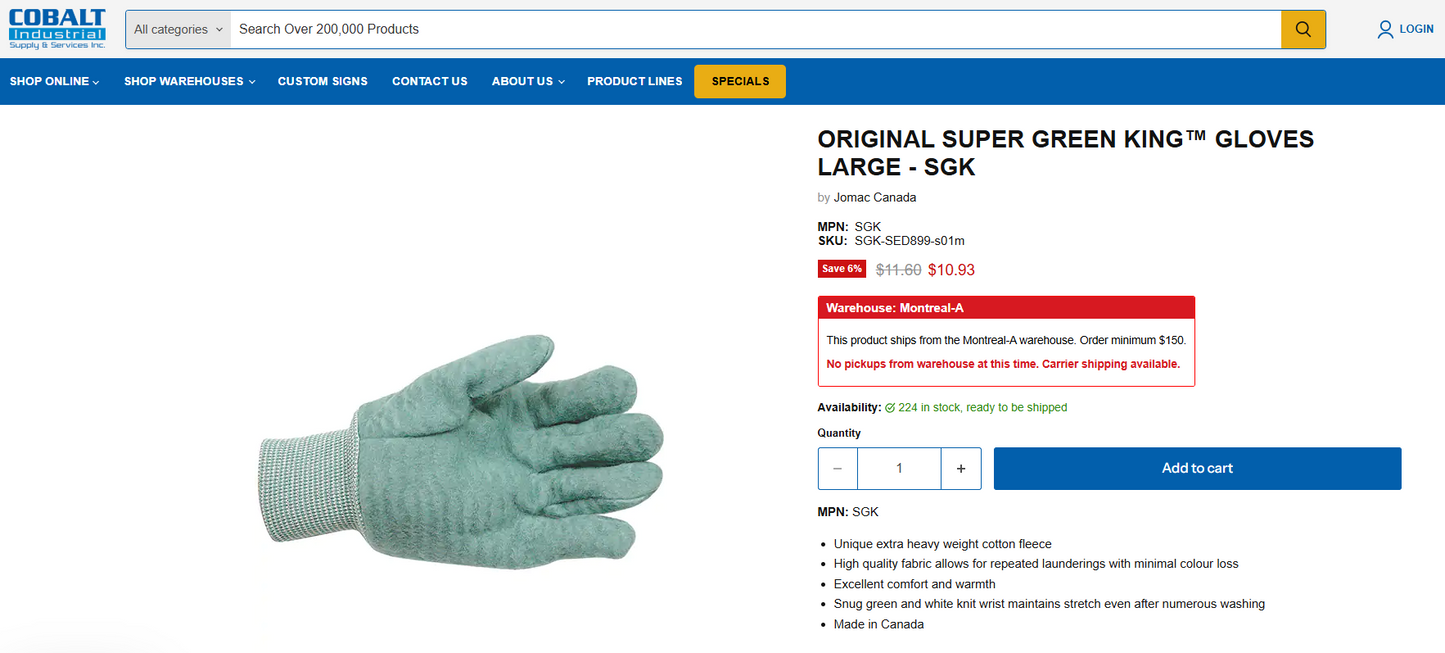Click the minus icon to decrease quantity
The width and height of the screenshot is (1445, 653).
(x=837, y=468)
